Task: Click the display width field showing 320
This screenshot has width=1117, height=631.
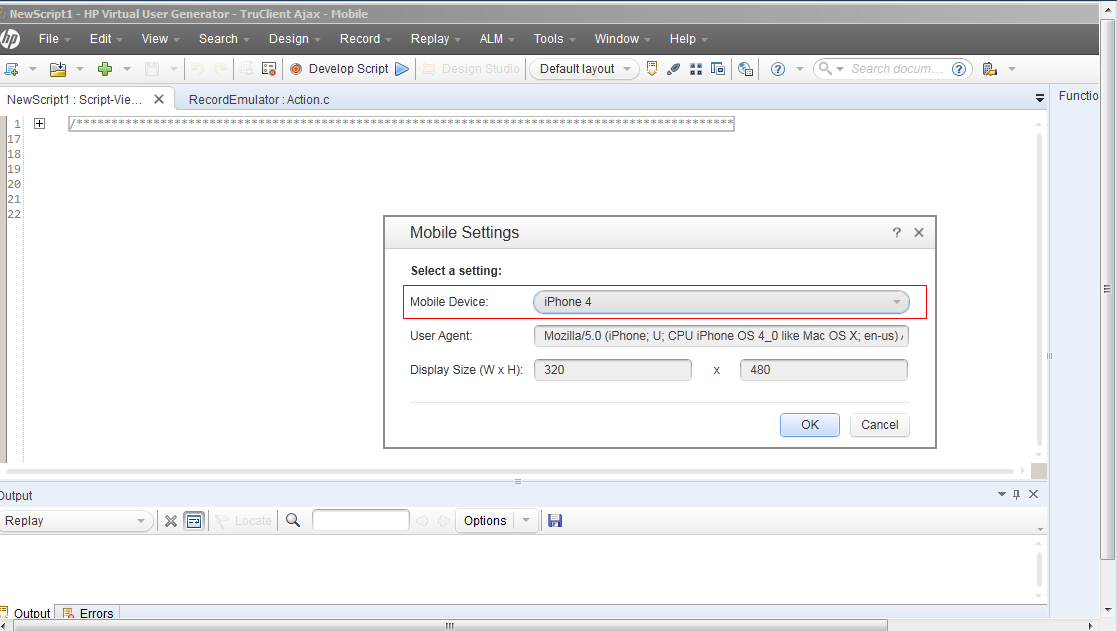Action: tap(613, 370)
